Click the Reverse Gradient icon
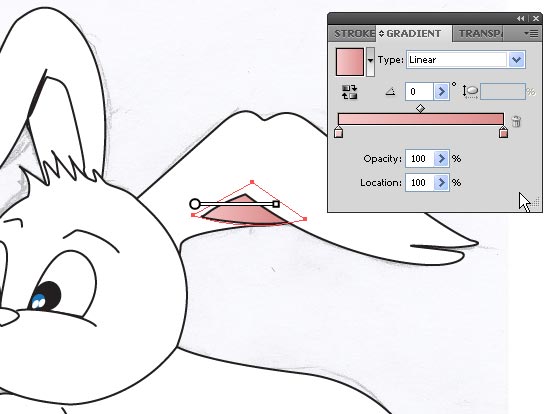560x414 pixels. (x=349, y=92)
